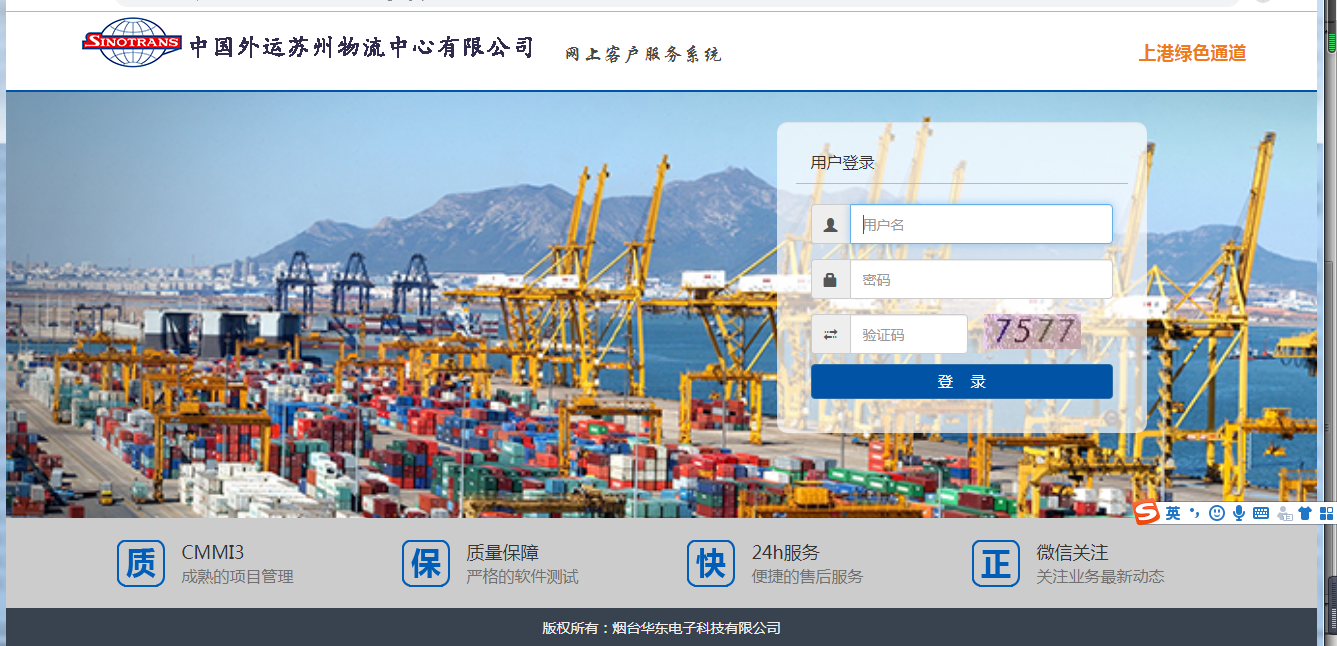Toggle the punctuation mode in Sogou bar
The image size is (1337, 646).
click(1194, 513)
